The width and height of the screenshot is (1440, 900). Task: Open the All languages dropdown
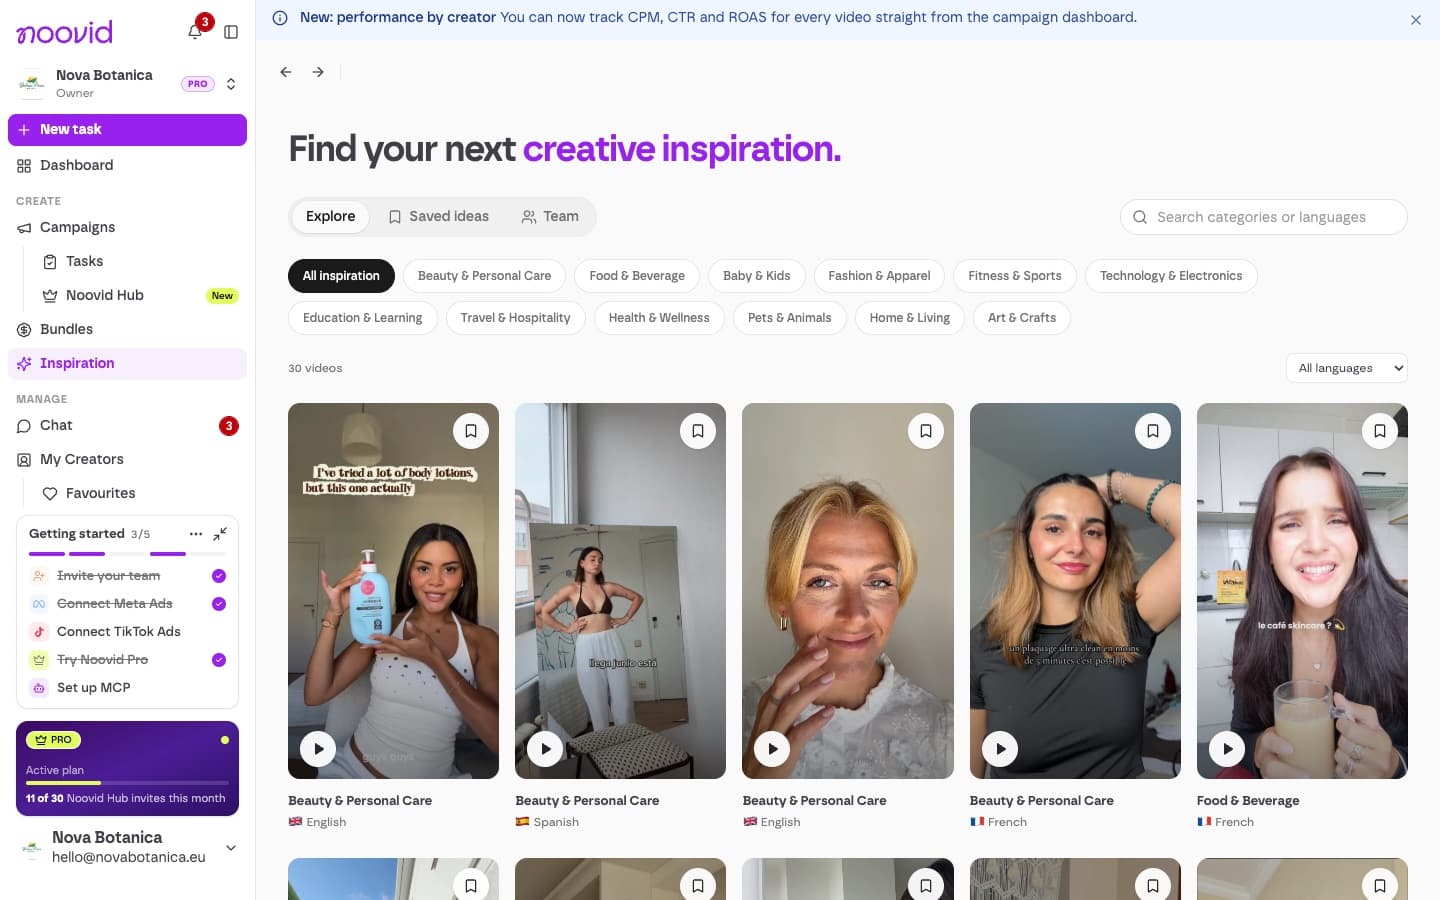(1346, 368)
